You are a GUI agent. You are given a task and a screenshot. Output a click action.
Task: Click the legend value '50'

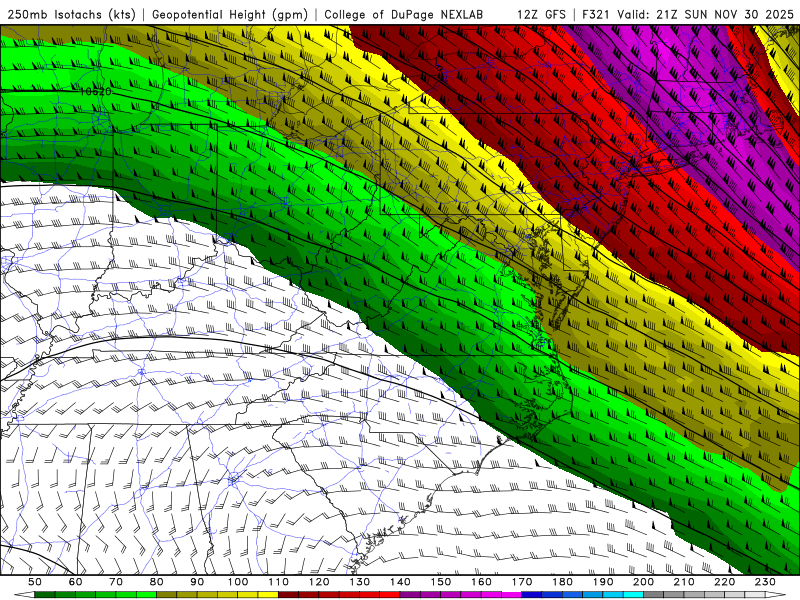pyautogui.click(x=35, y=582)
